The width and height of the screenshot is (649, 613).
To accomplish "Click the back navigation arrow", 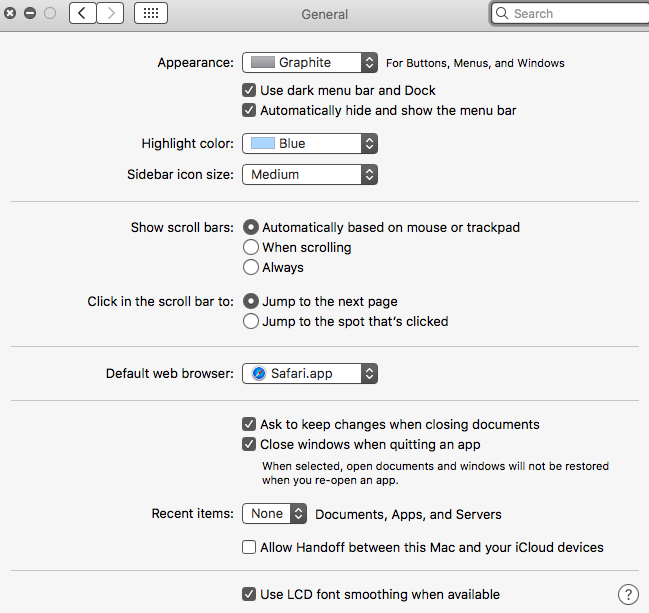I will [x=82, y=14].
